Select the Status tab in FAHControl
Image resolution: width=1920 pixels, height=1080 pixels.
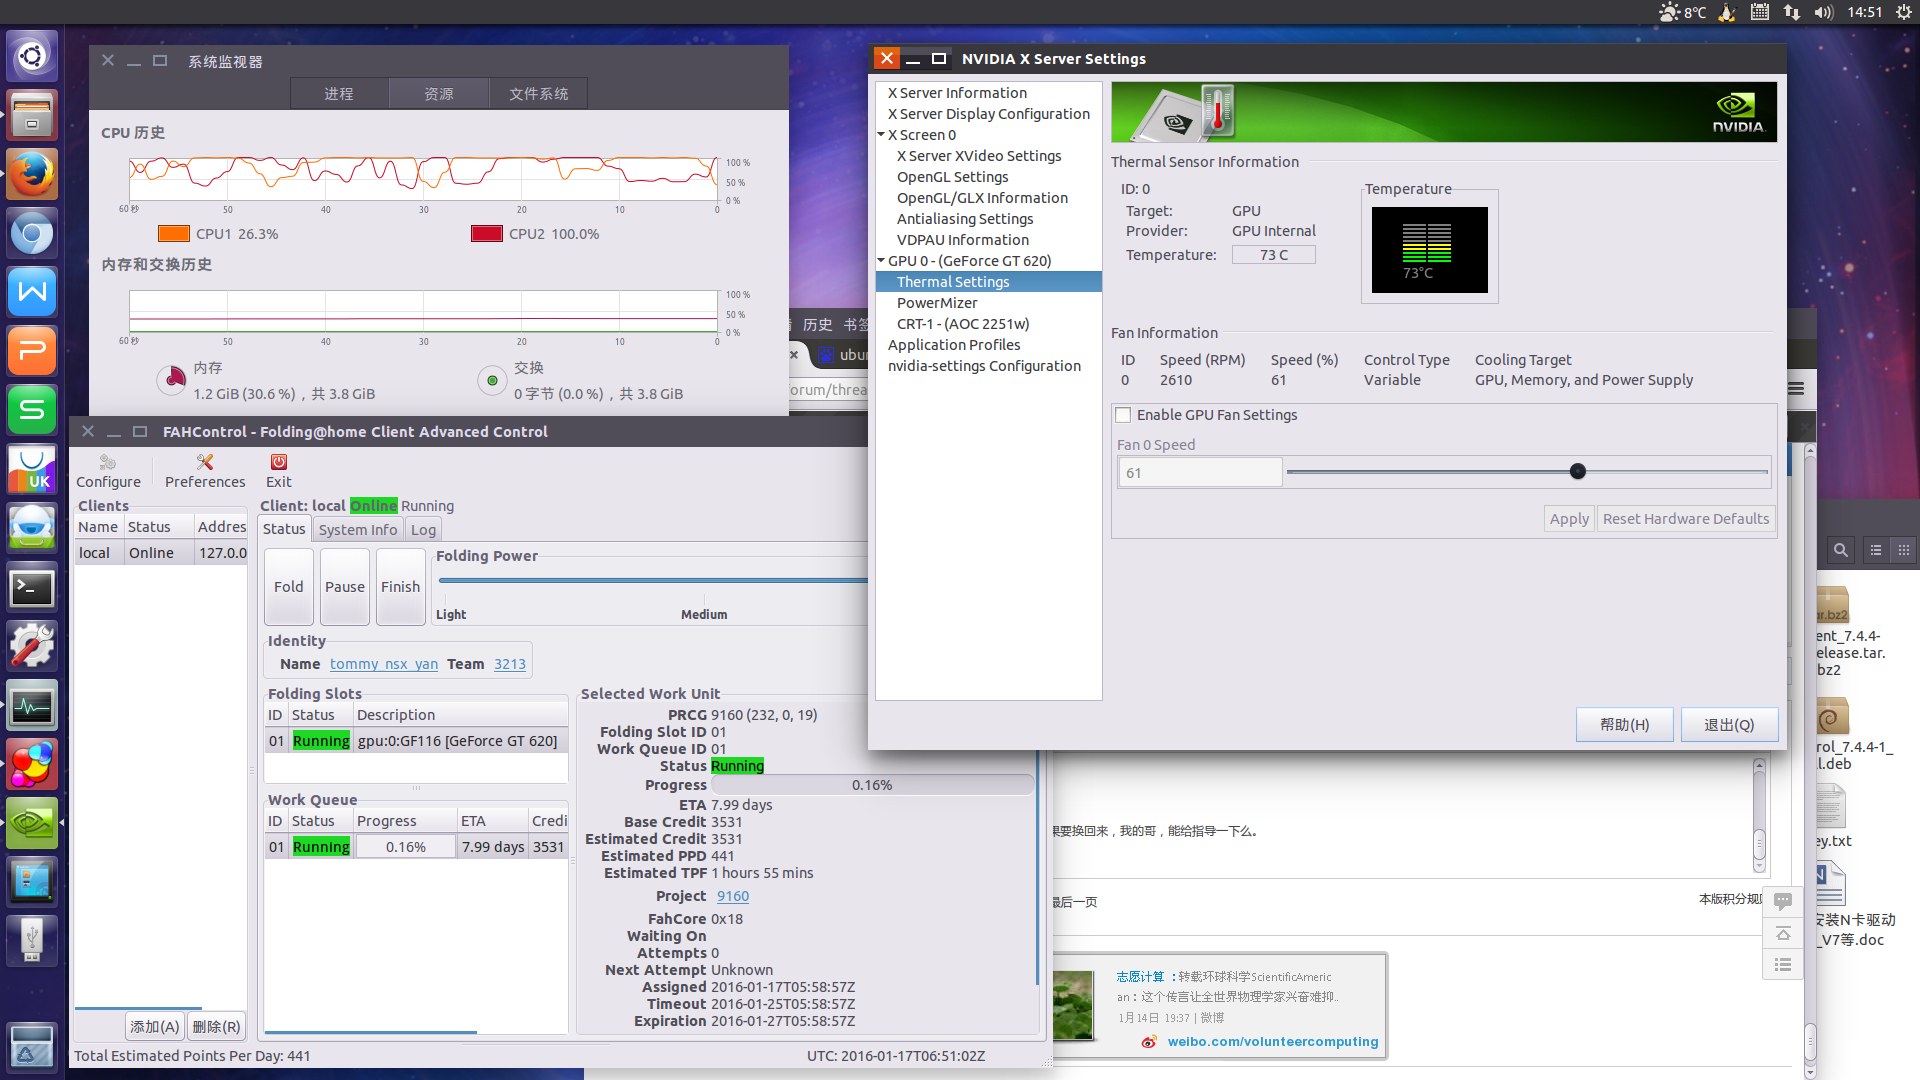click(x=284, y=529)
